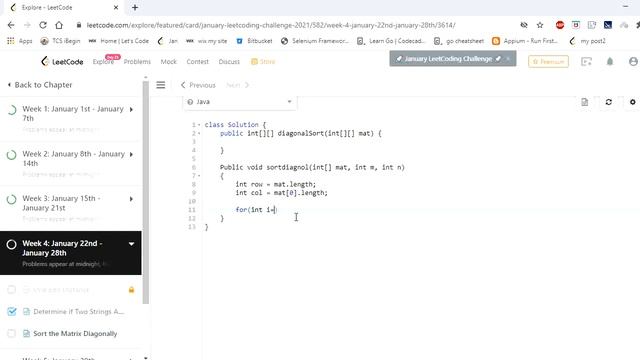Open the browser home page icon

coord(59,25)
